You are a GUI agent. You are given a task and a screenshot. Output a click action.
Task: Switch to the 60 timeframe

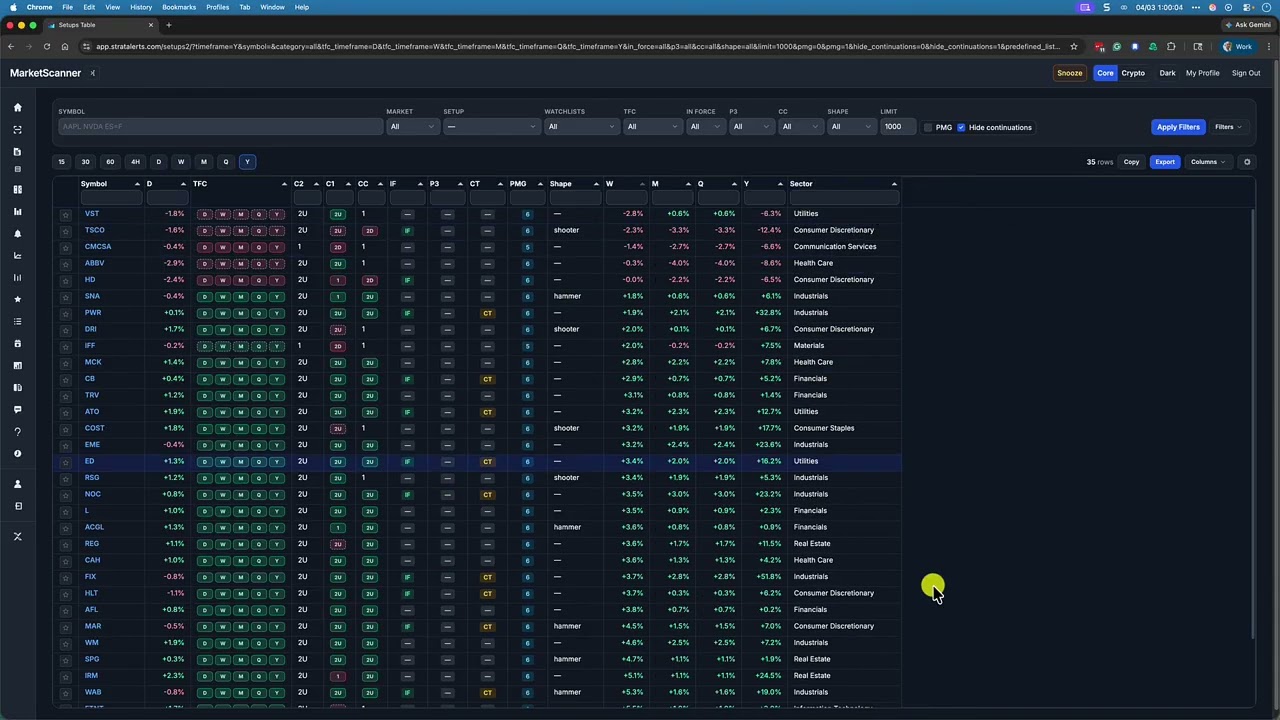110,162
